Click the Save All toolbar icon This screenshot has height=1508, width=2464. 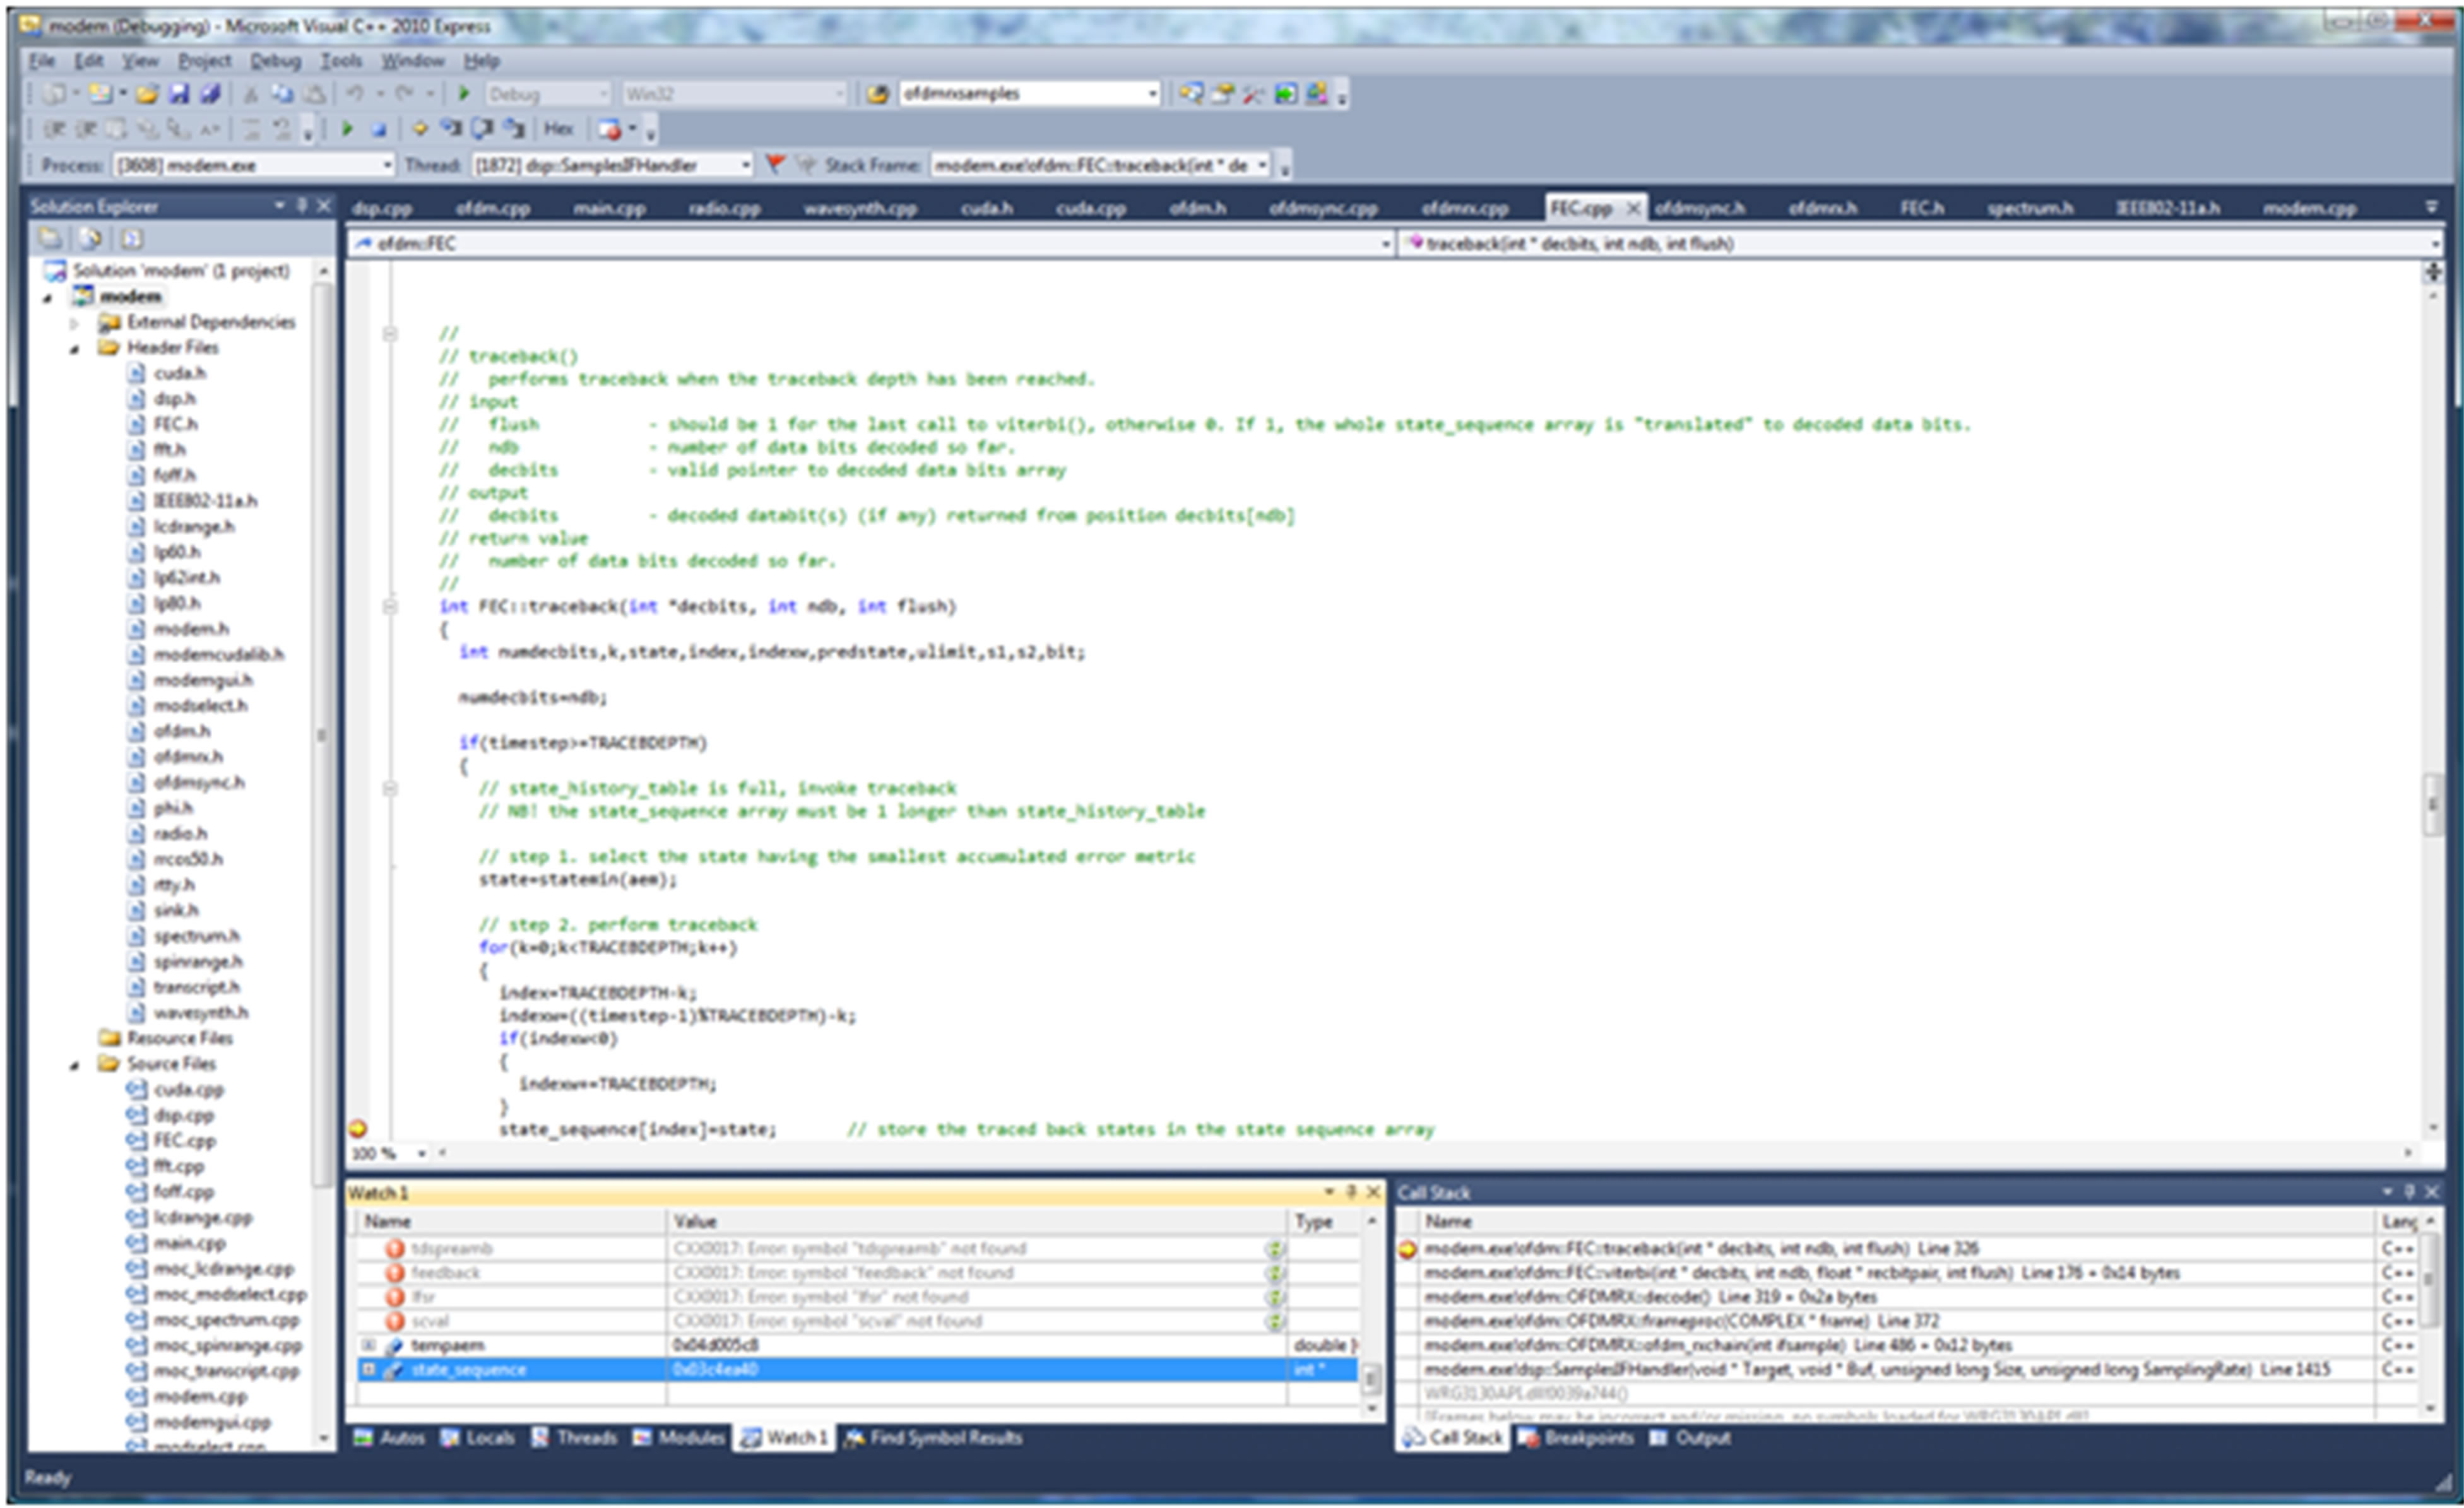coord(208,95)
